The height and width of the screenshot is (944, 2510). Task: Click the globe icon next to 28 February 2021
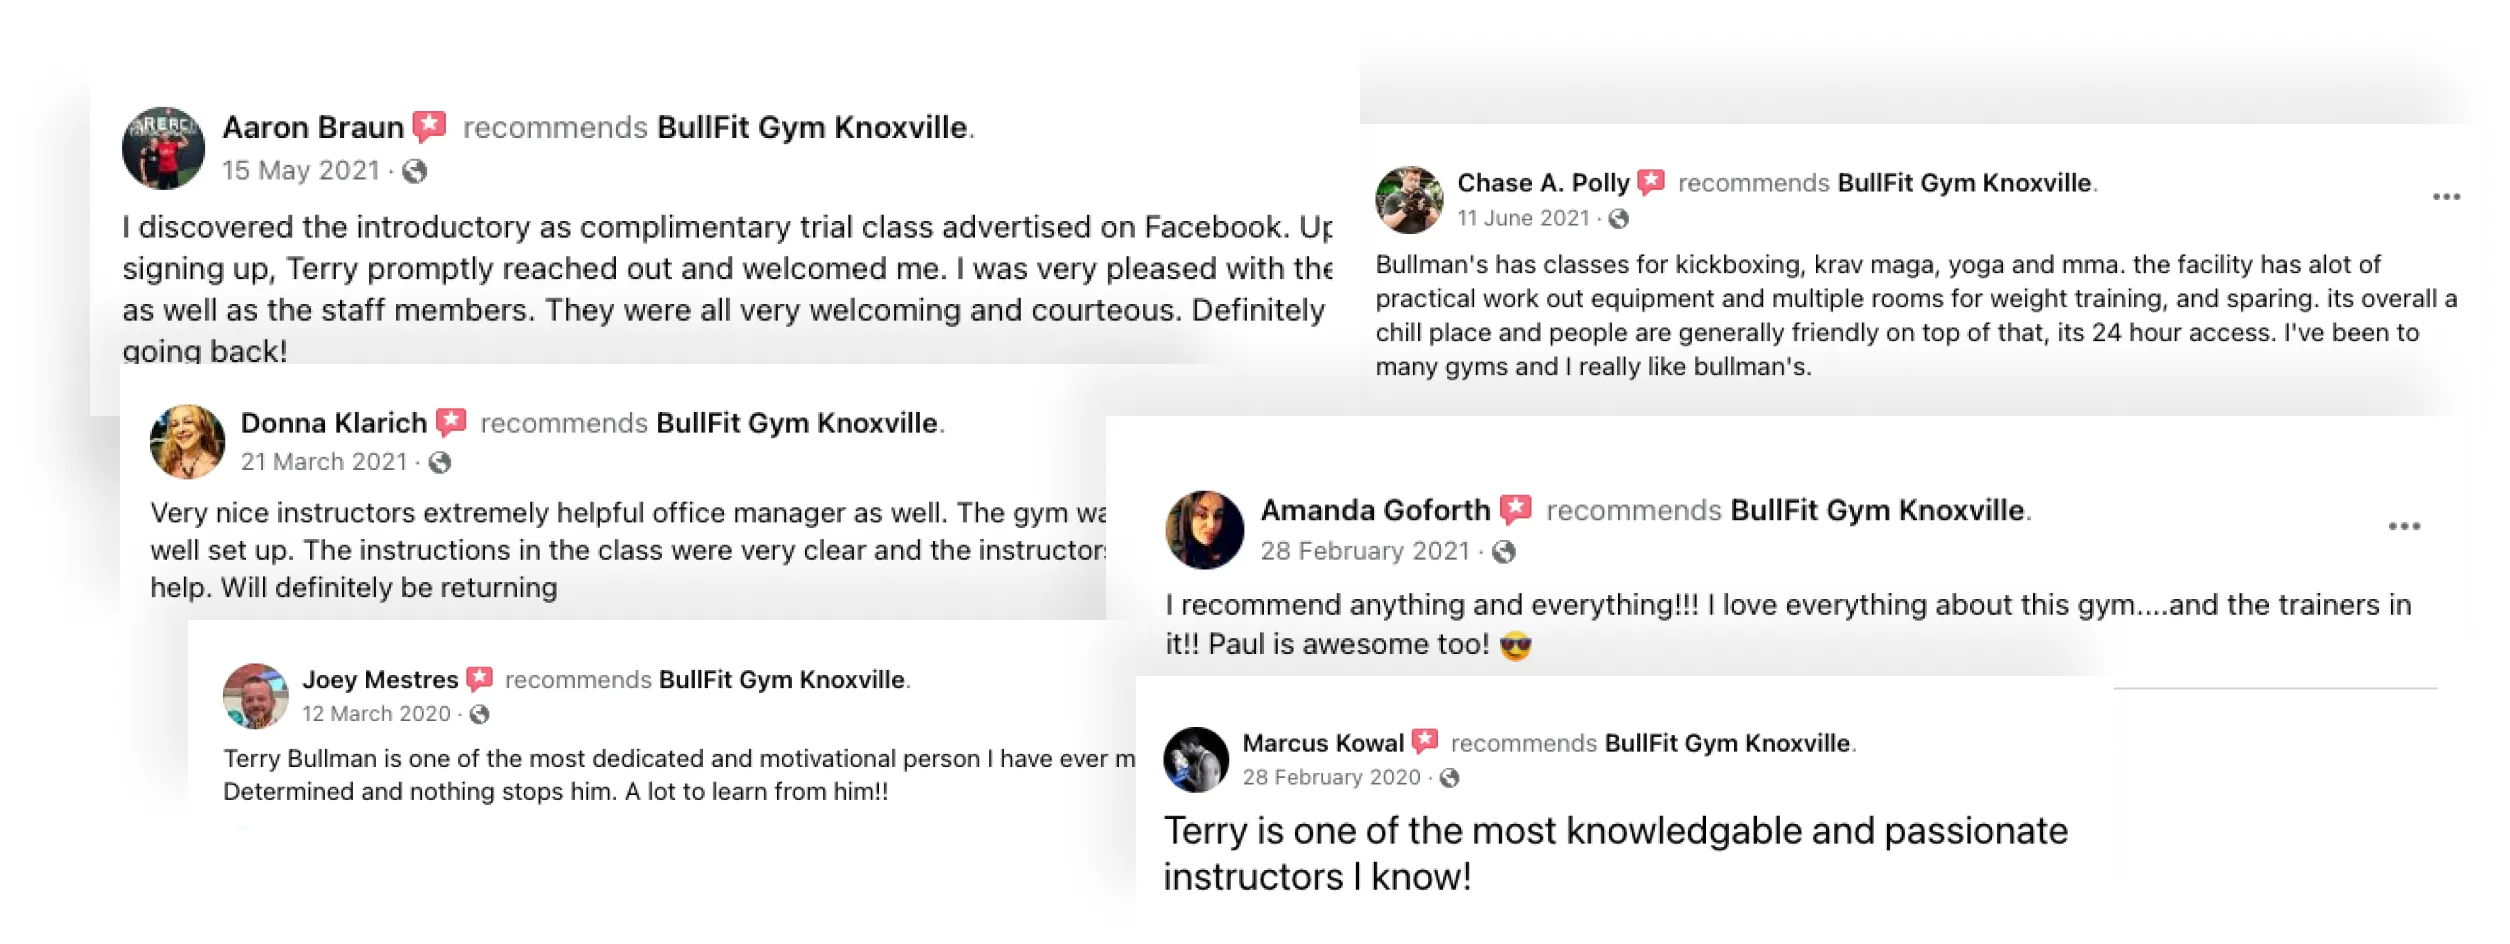1504,552
